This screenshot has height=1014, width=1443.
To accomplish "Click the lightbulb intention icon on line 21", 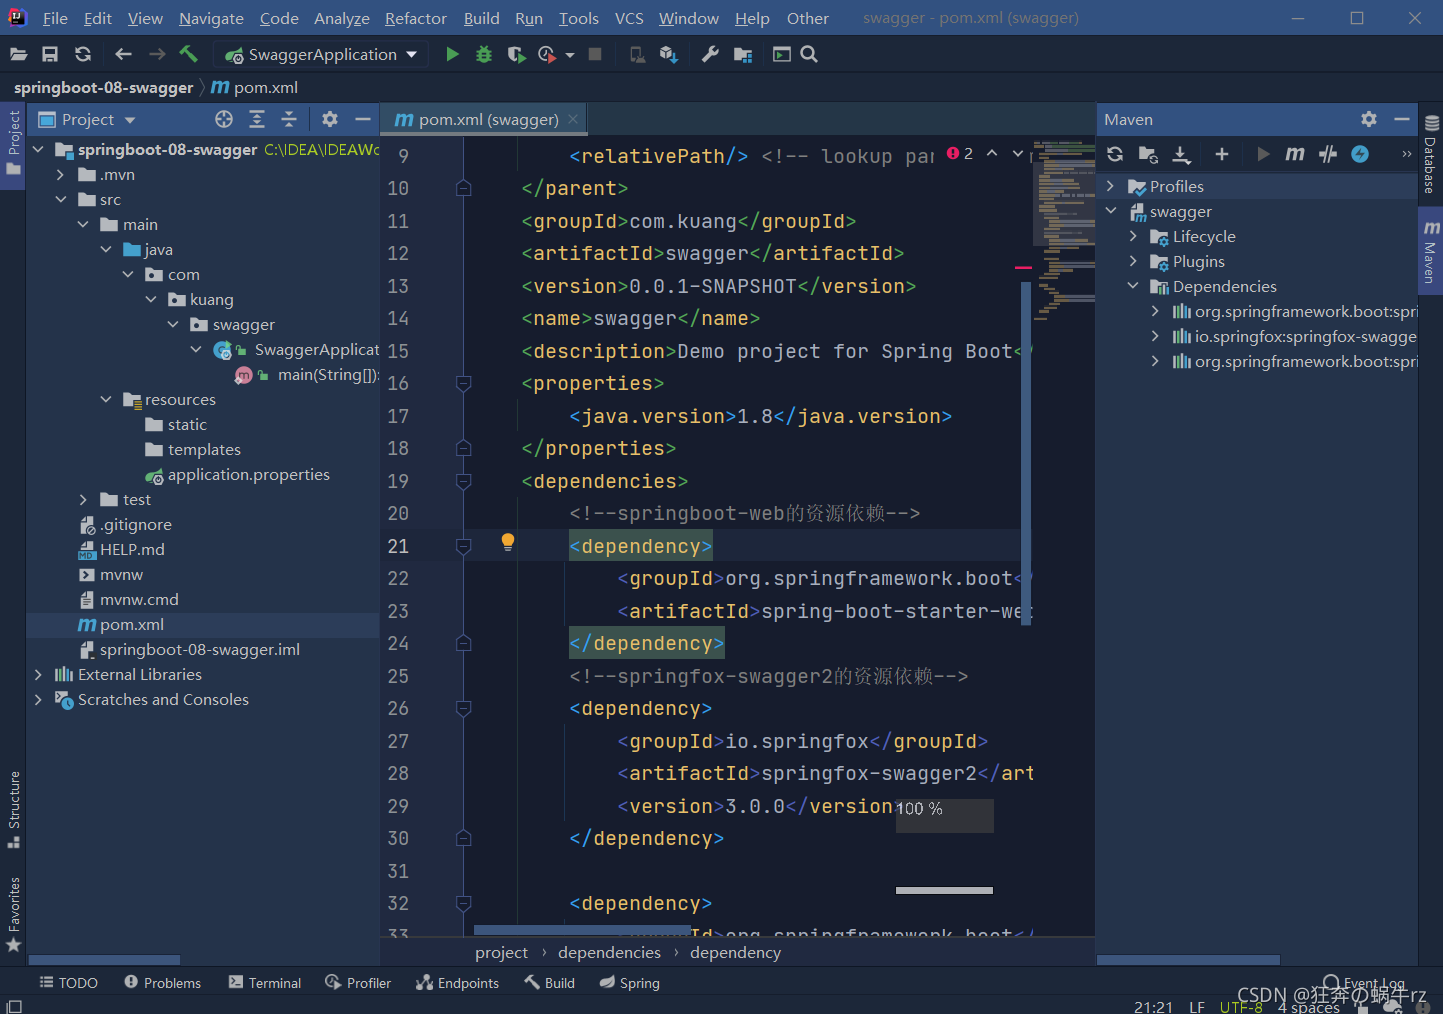I will [x=508, y=542].
